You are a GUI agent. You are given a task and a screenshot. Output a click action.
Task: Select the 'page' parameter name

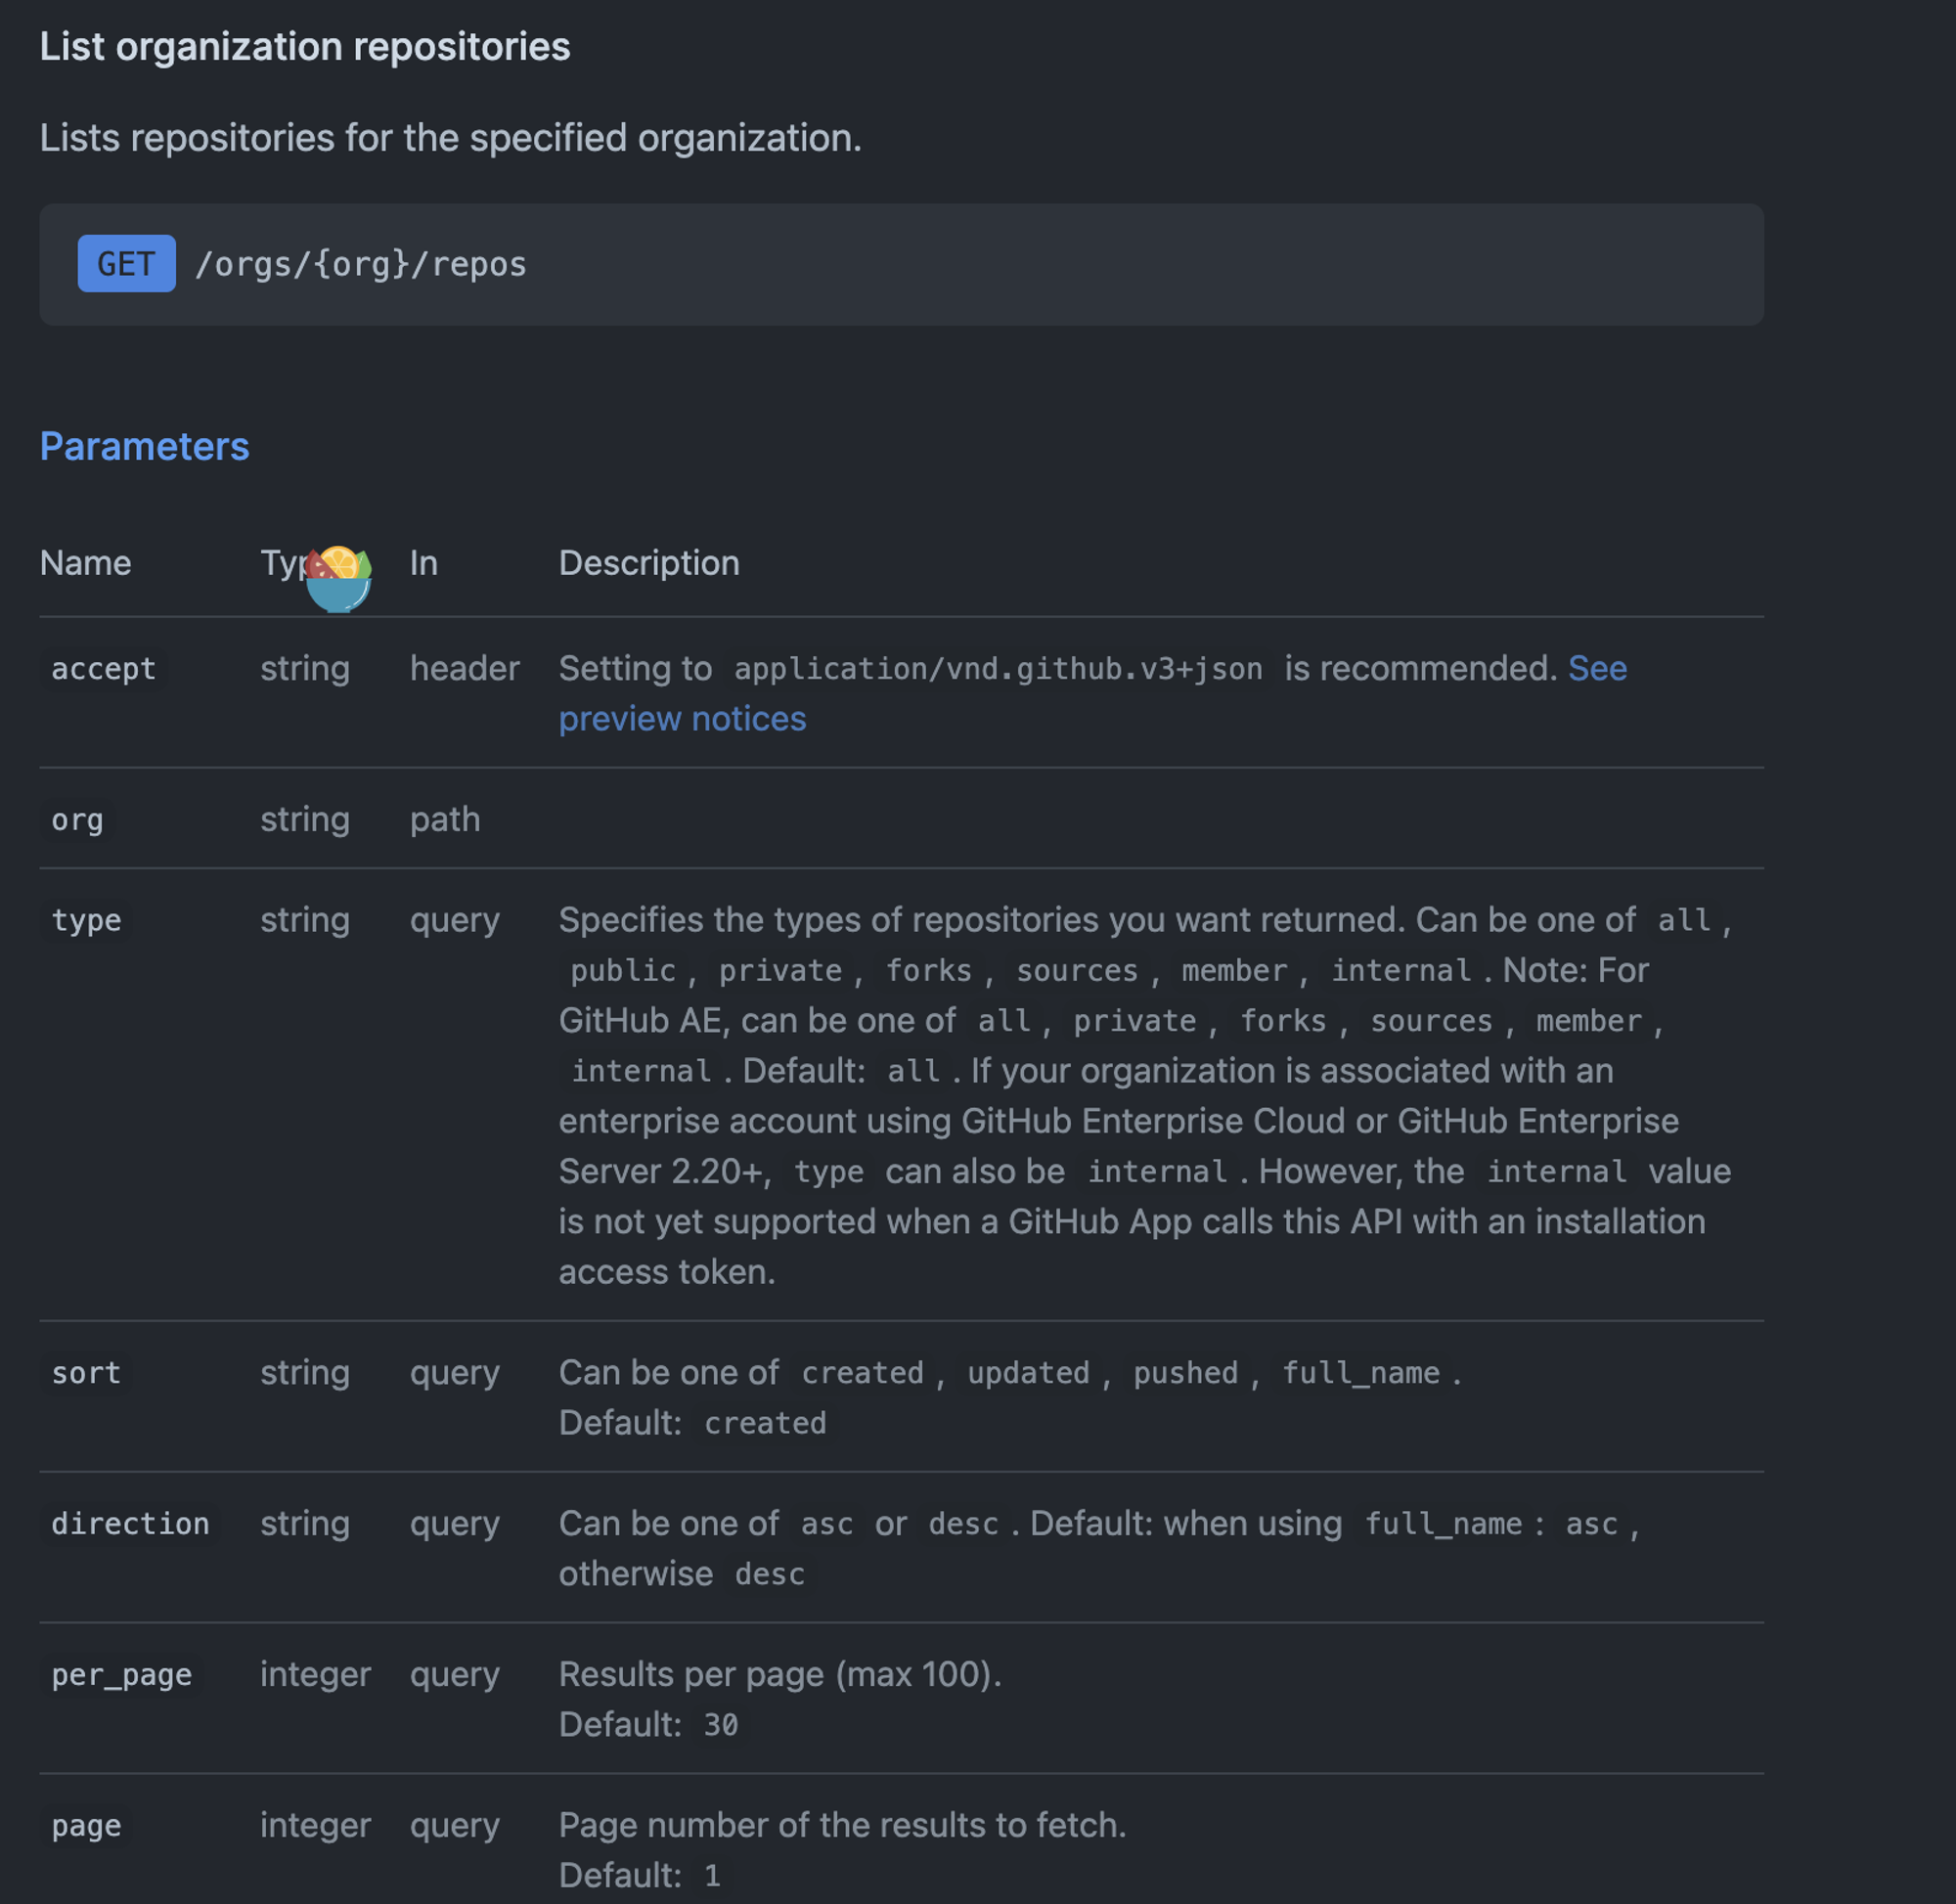pos(86,1826)
